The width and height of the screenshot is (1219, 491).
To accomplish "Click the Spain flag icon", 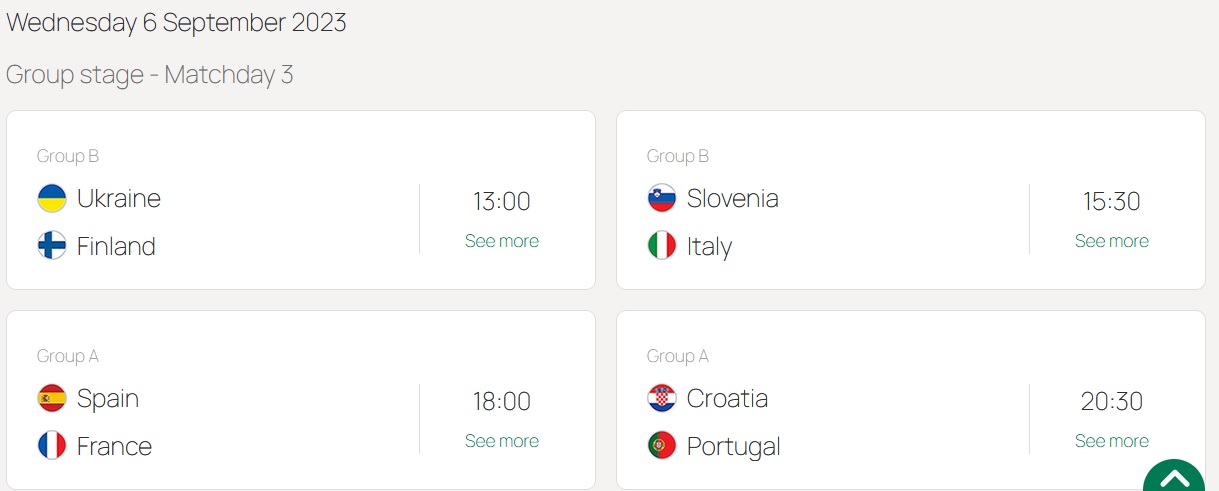I will pos(52,398).
